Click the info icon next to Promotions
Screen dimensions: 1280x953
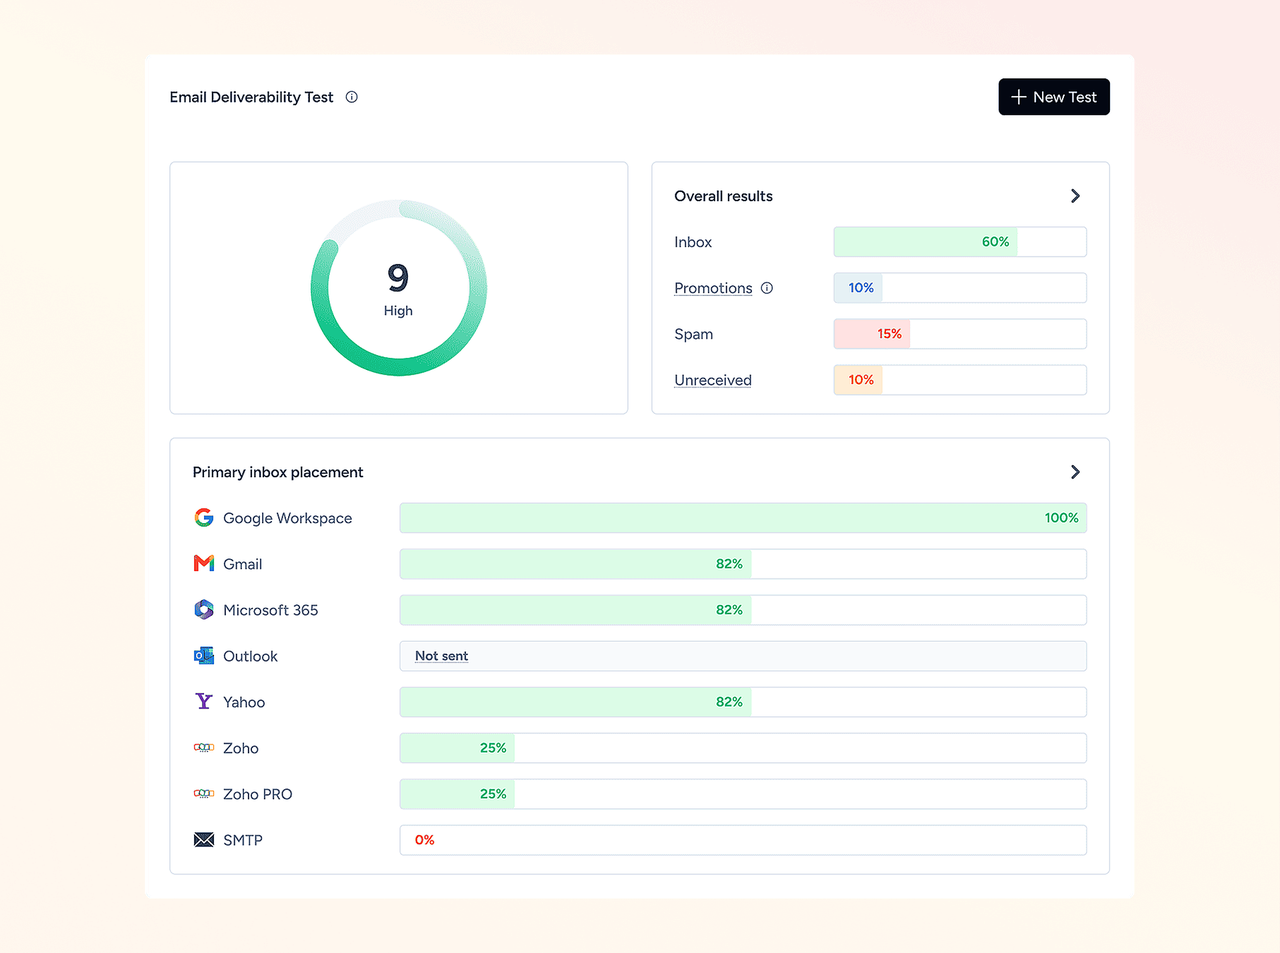pos(767,288)
